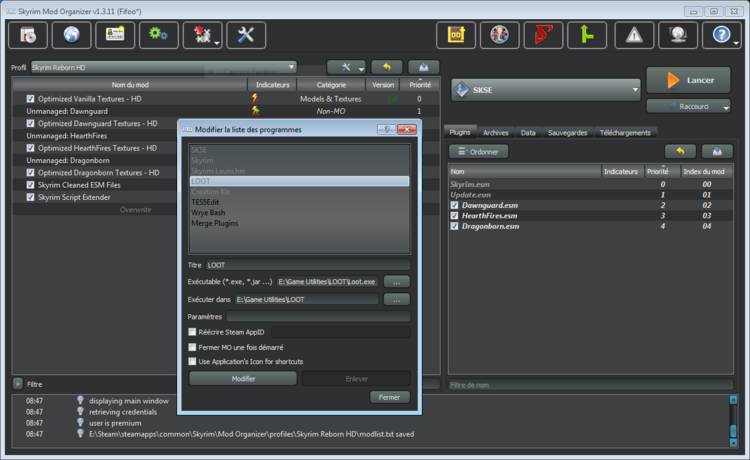Toggle Optimized Vanilla Textures - HD checkbox
This screenshot has width=750, height=460.
31,99
